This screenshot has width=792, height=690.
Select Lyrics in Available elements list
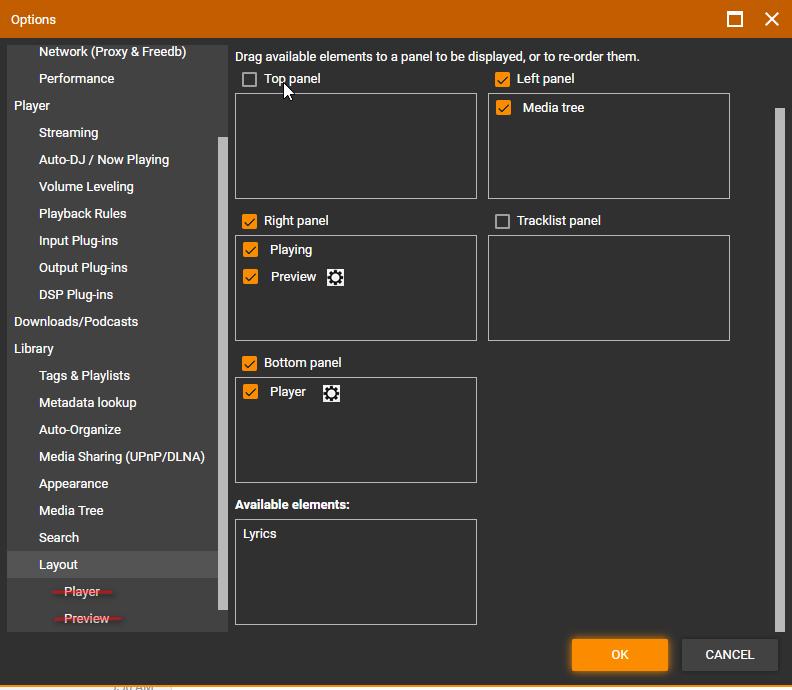point(260,534)
